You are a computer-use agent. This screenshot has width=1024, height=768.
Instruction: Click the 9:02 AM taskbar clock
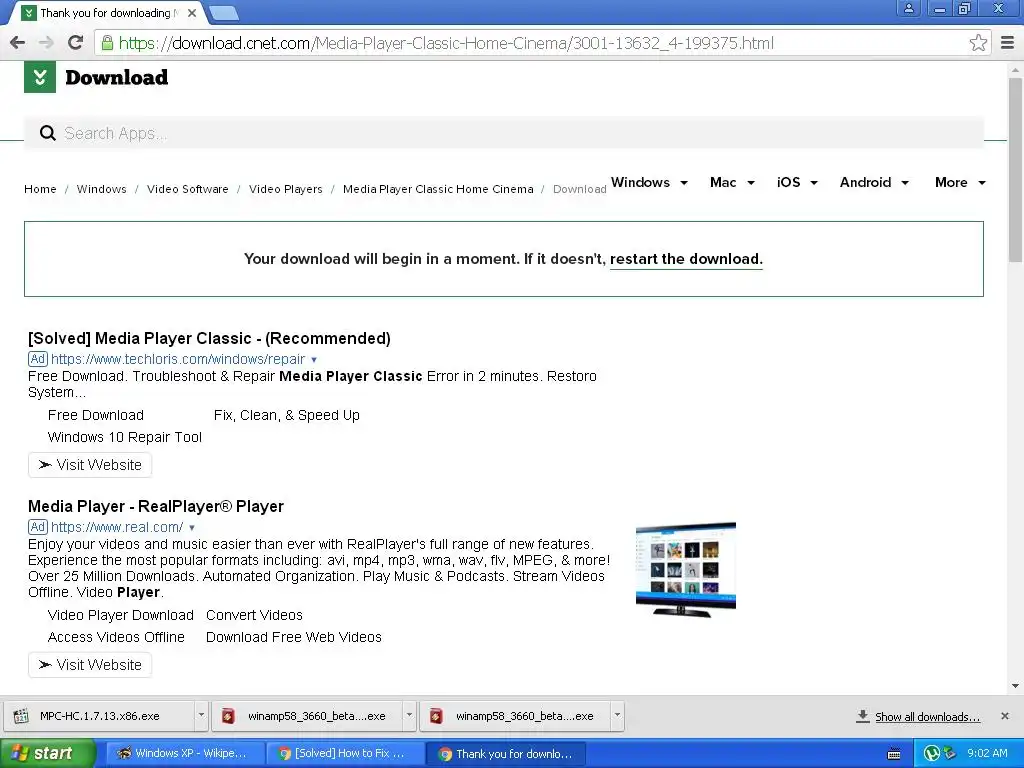click(987, 753)
